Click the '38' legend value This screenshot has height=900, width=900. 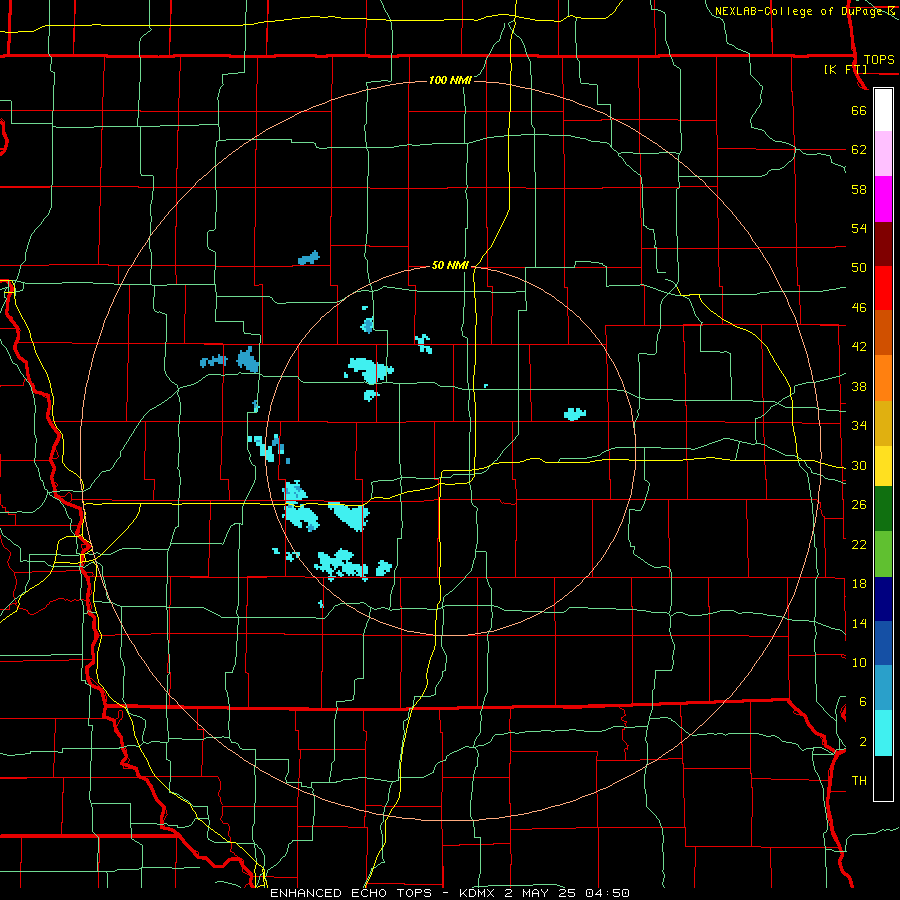tap(859, 386)
